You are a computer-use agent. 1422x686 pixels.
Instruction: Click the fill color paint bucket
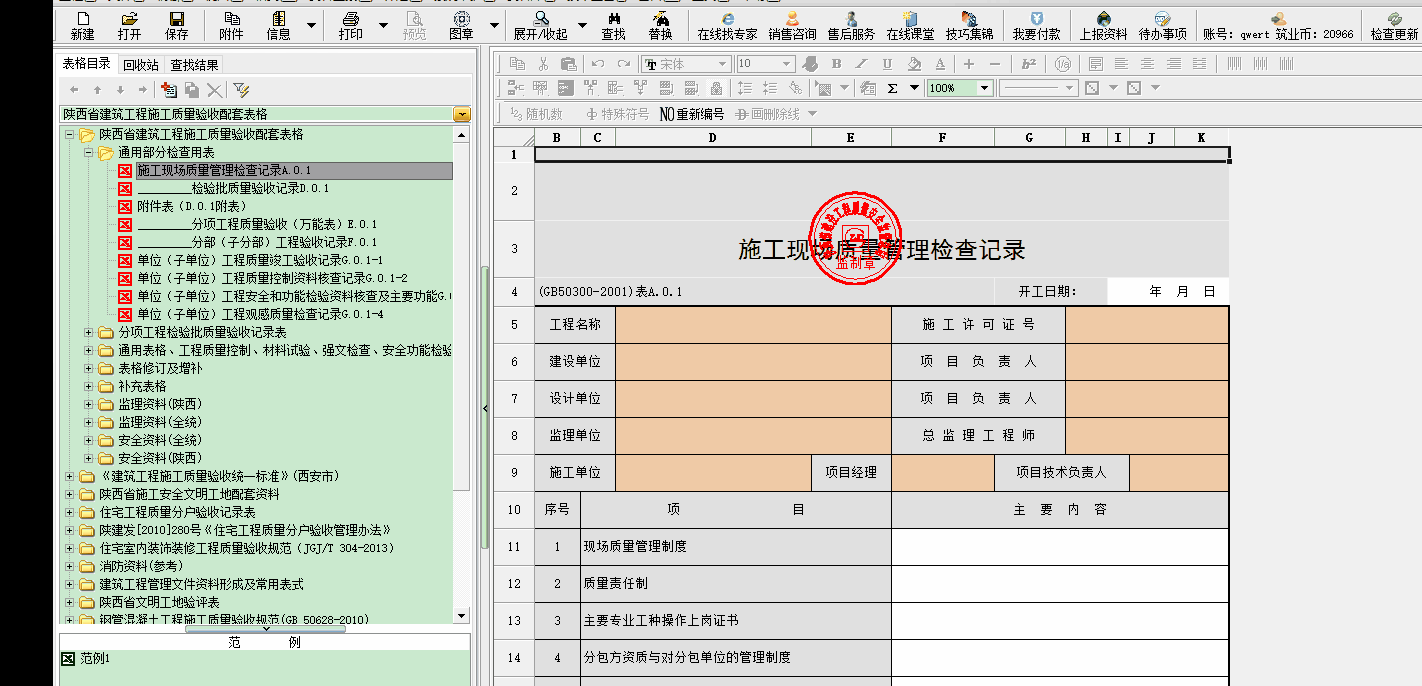[x=913, y=64]
